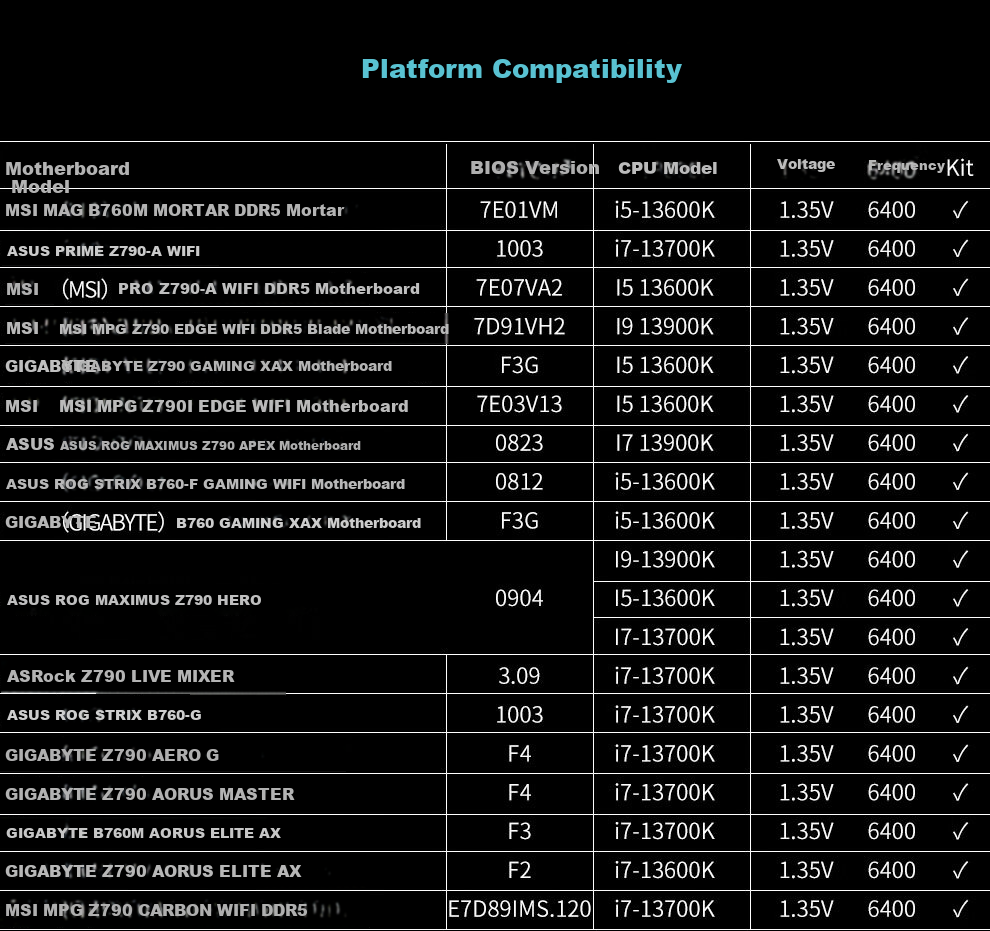Screen dimensions: 990x931
Task: Click the checkmark in STRIX B760-F GAMING WIFI row
Action: point(960,482)
